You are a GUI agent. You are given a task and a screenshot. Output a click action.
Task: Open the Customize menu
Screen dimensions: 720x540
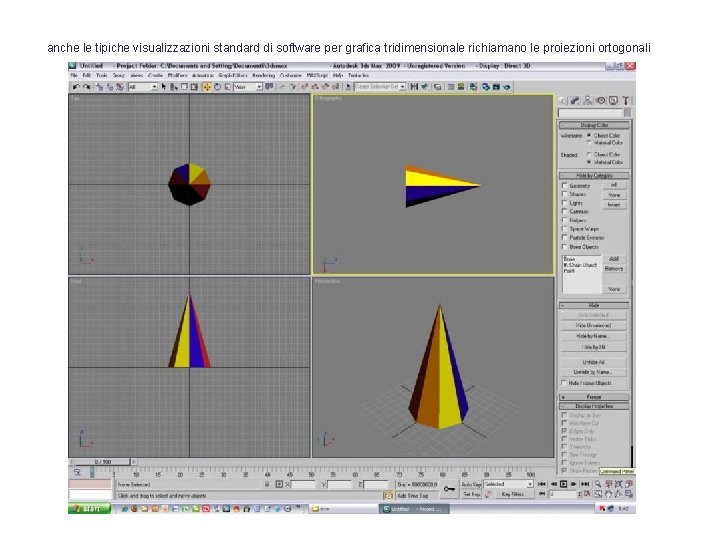coord(291,75)
